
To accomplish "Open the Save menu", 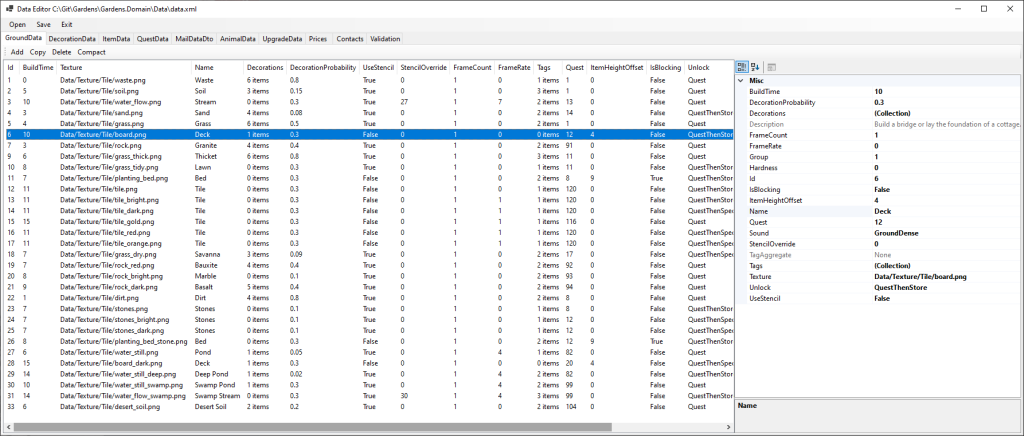I will (43, 24).
